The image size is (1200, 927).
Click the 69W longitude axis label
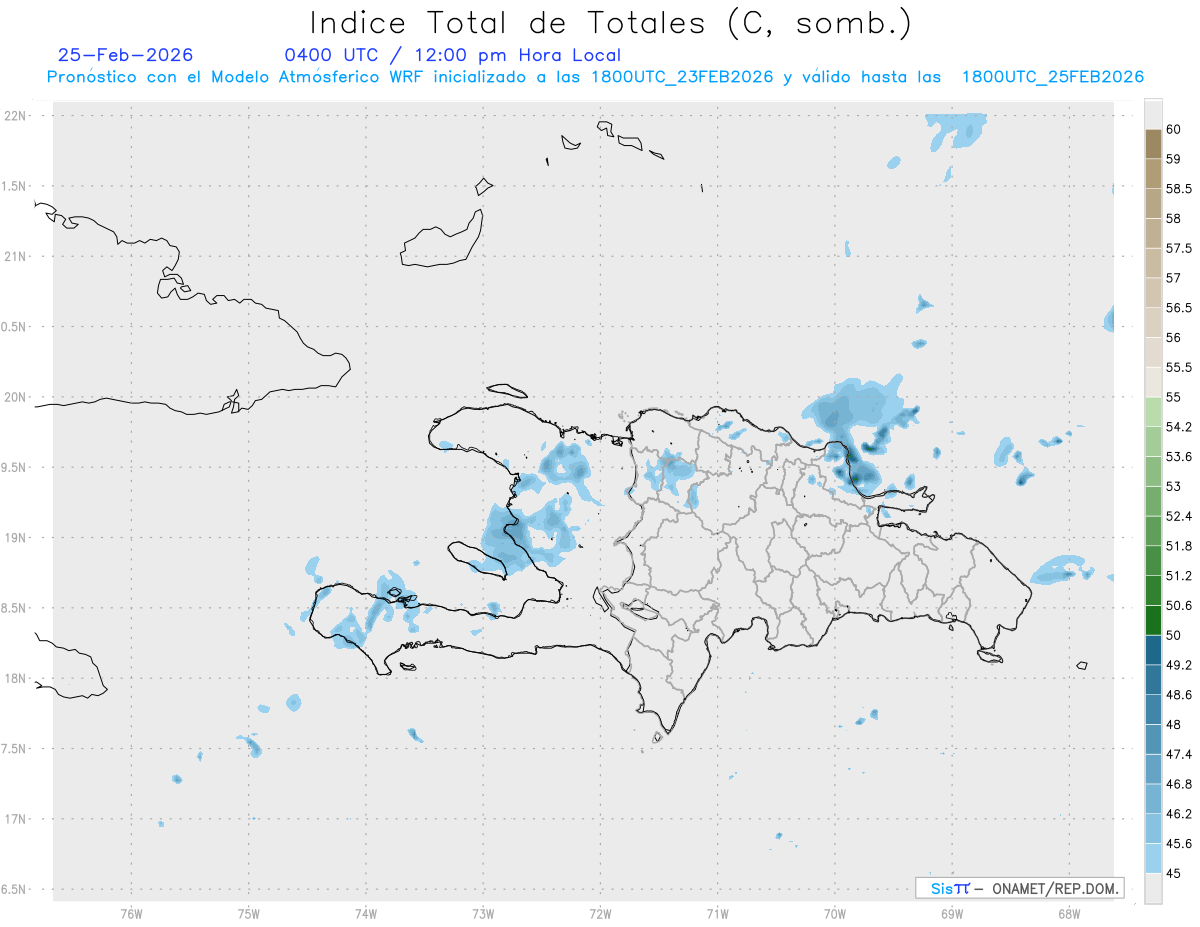pyautogui.click(x=951, y=914)
